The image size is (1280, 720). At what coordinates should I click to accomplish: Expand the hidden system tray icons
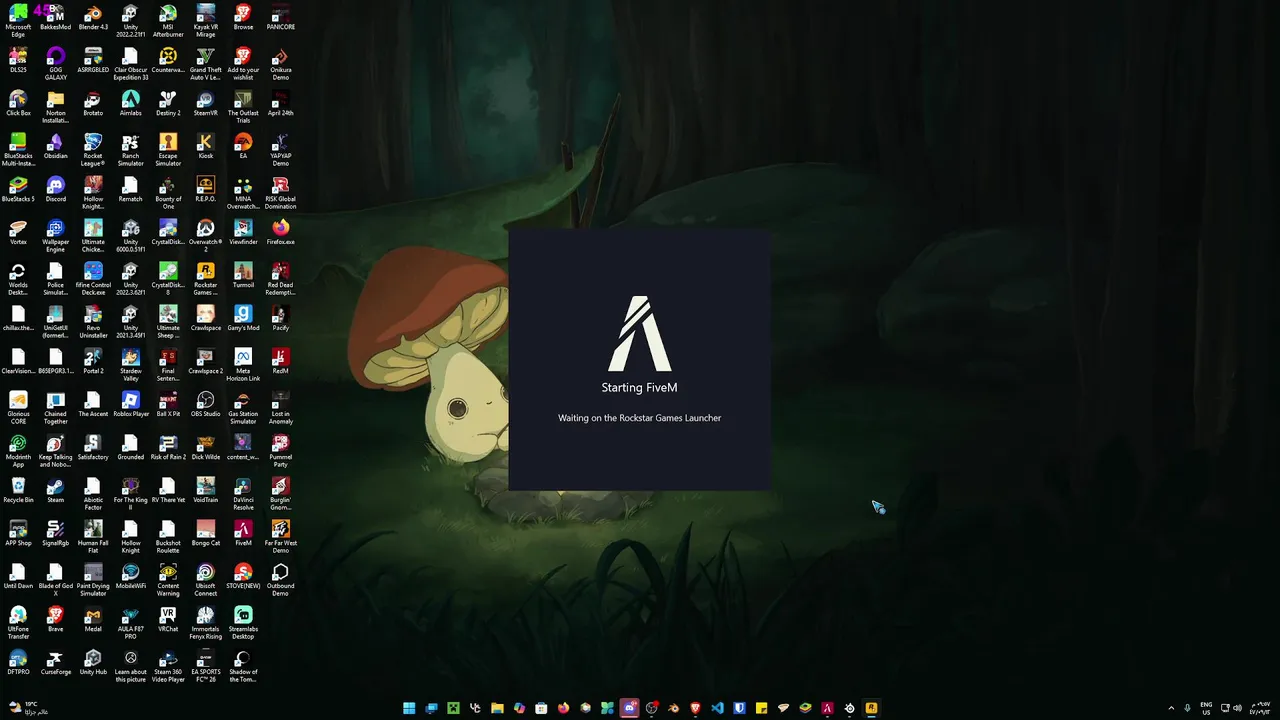pos(1171,708)
